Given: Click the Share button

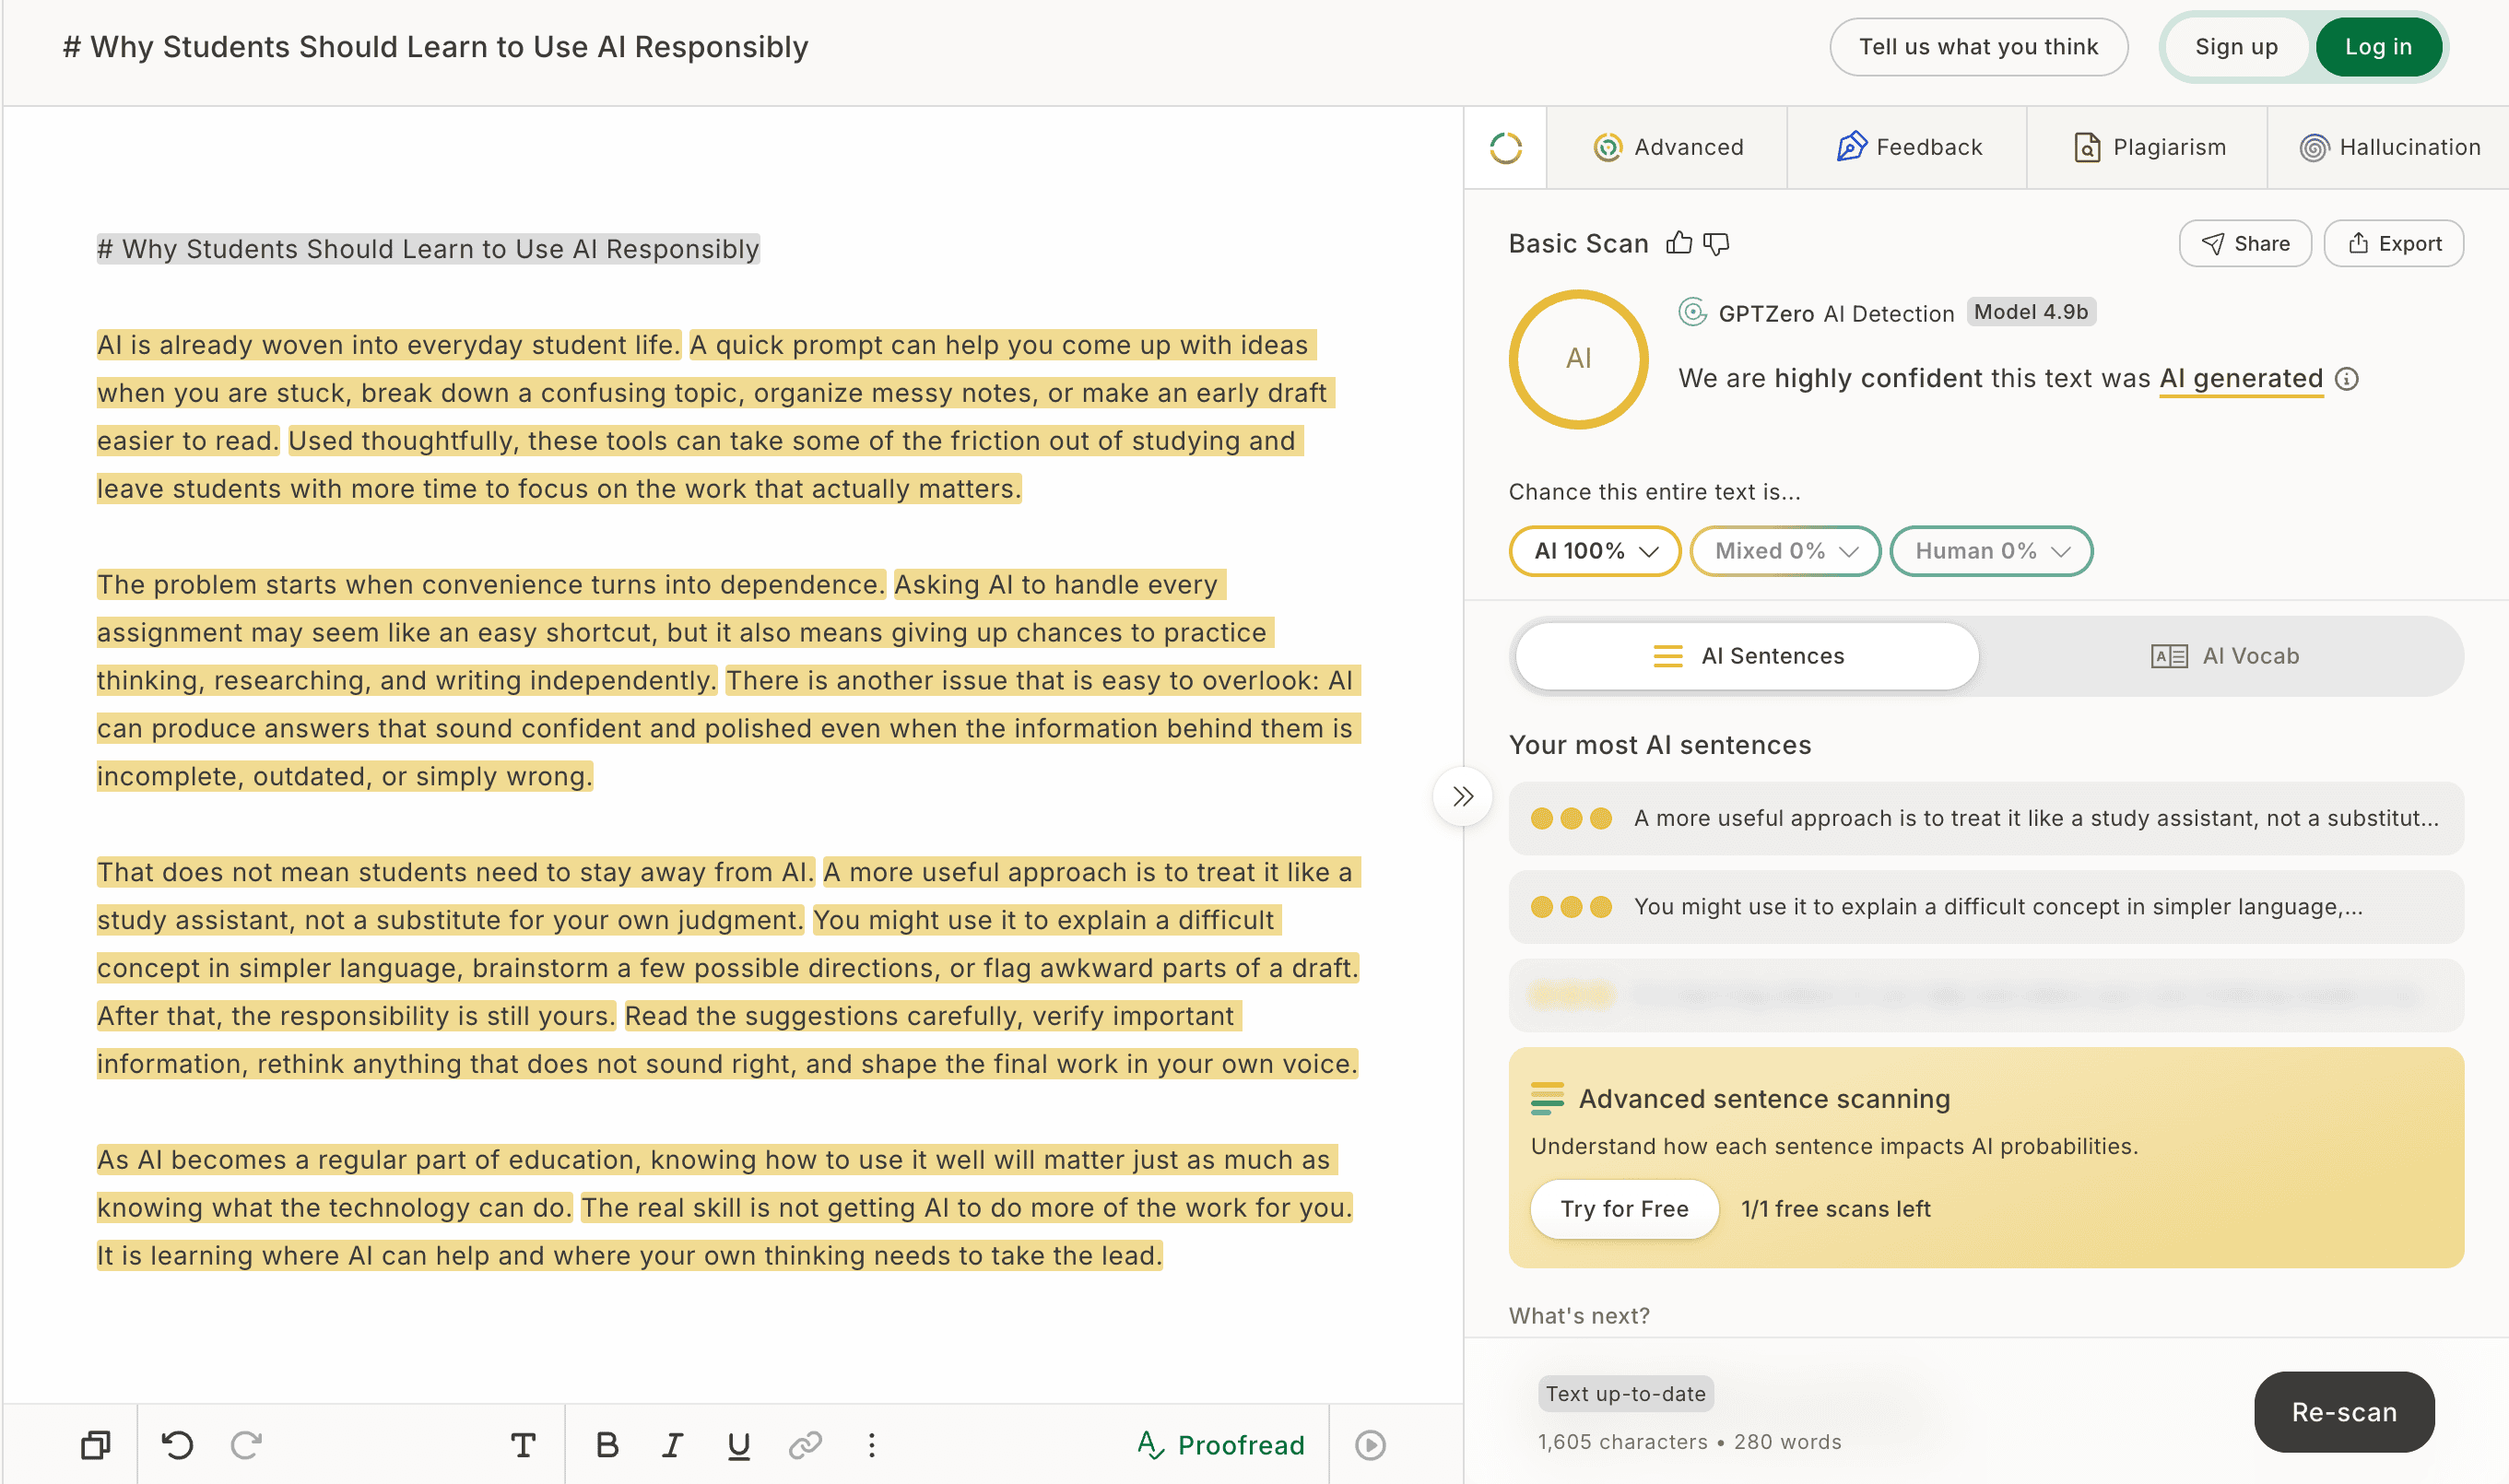Looking at the screenshot, I should click(x=2245, y=243).
